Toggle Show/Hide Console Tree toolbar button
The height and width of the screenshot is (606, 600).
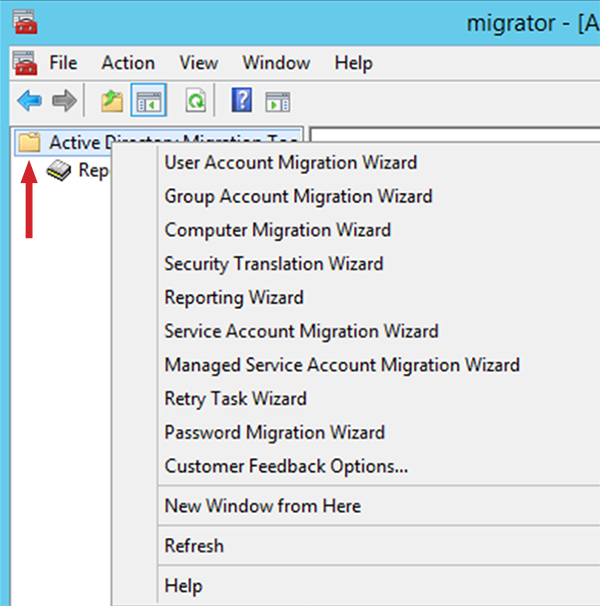tap(149, 100)
